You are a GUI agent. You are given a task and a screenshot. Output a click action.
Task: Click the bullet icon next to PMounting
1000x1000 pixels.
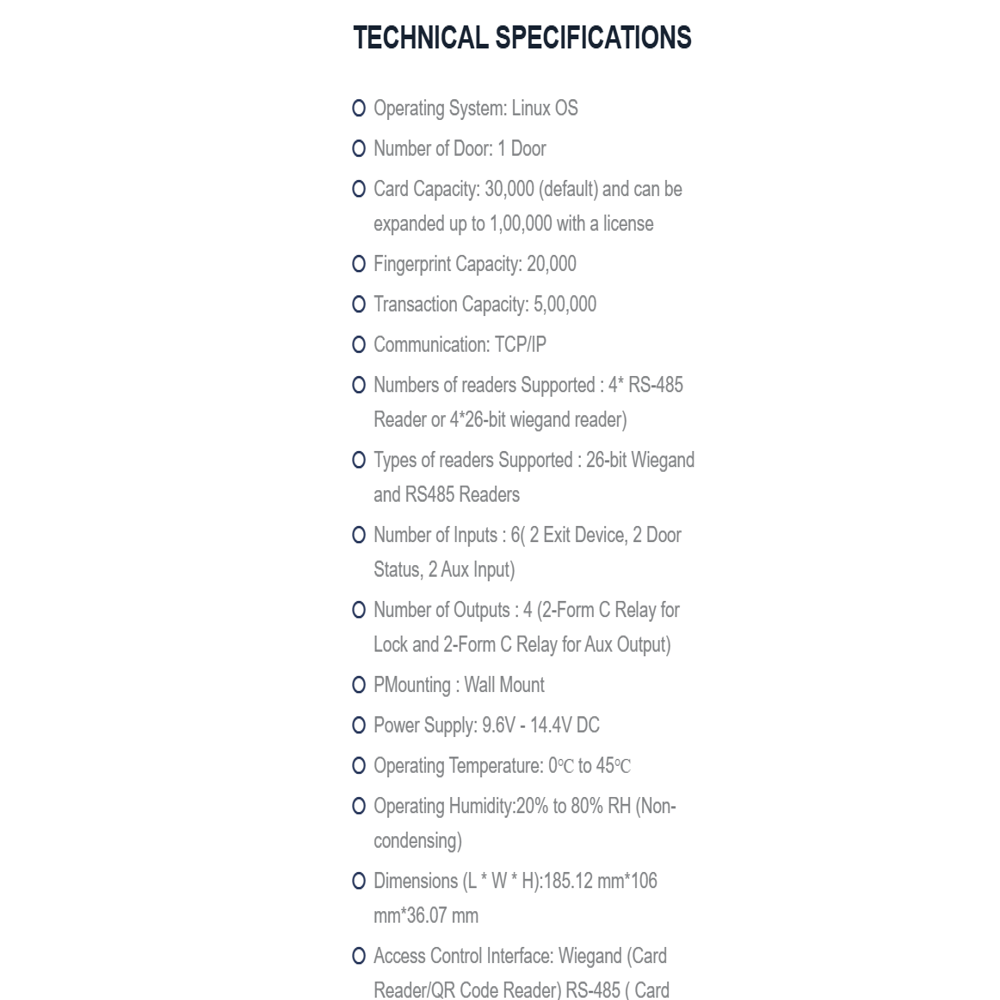tap(358, 685)
